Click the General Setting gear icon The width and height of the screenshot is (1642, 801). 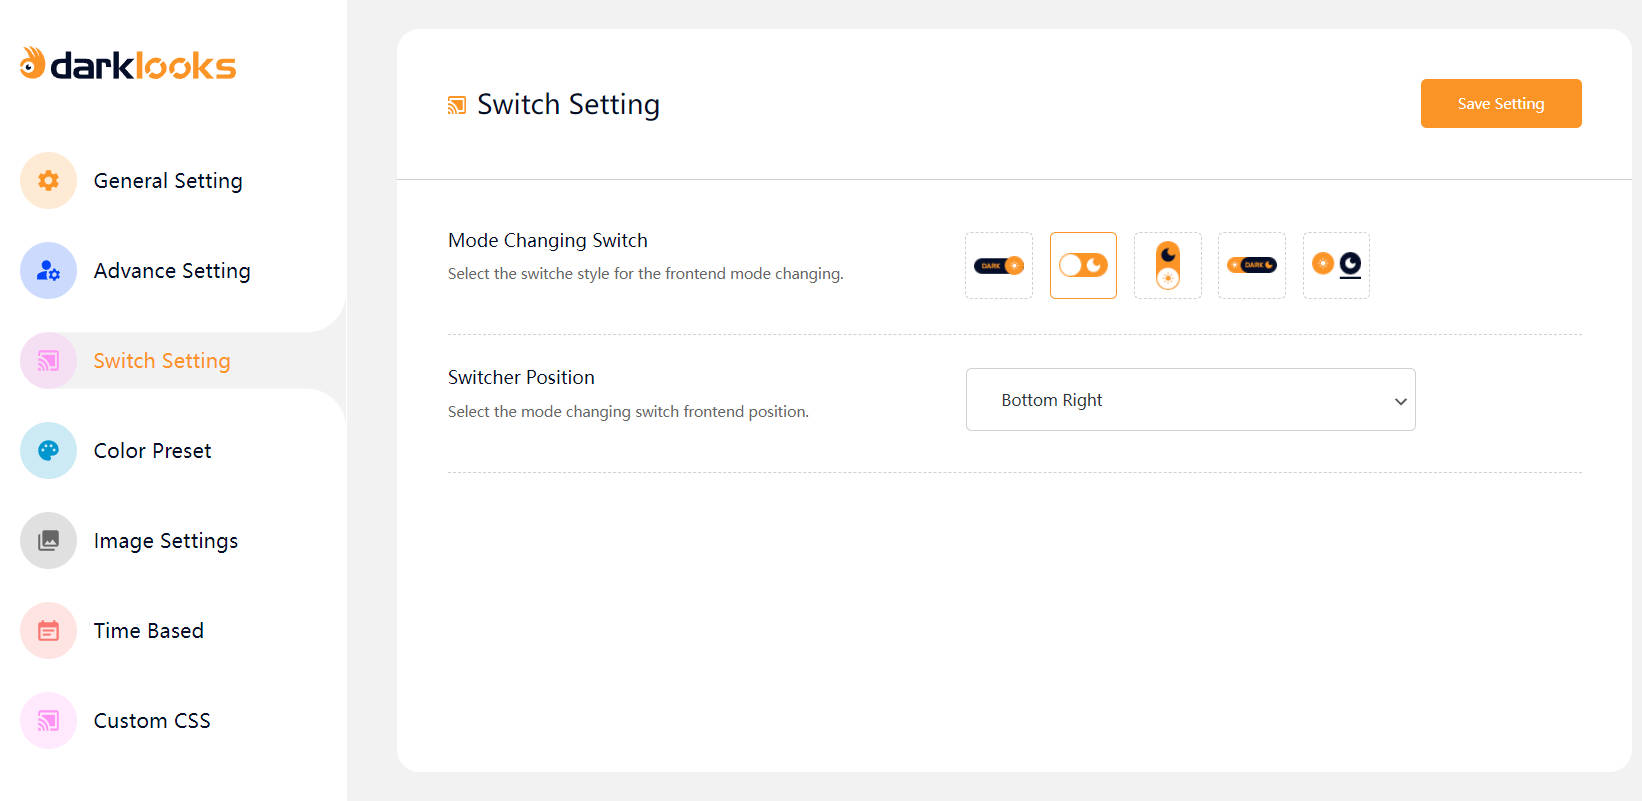tap(48, 181)
